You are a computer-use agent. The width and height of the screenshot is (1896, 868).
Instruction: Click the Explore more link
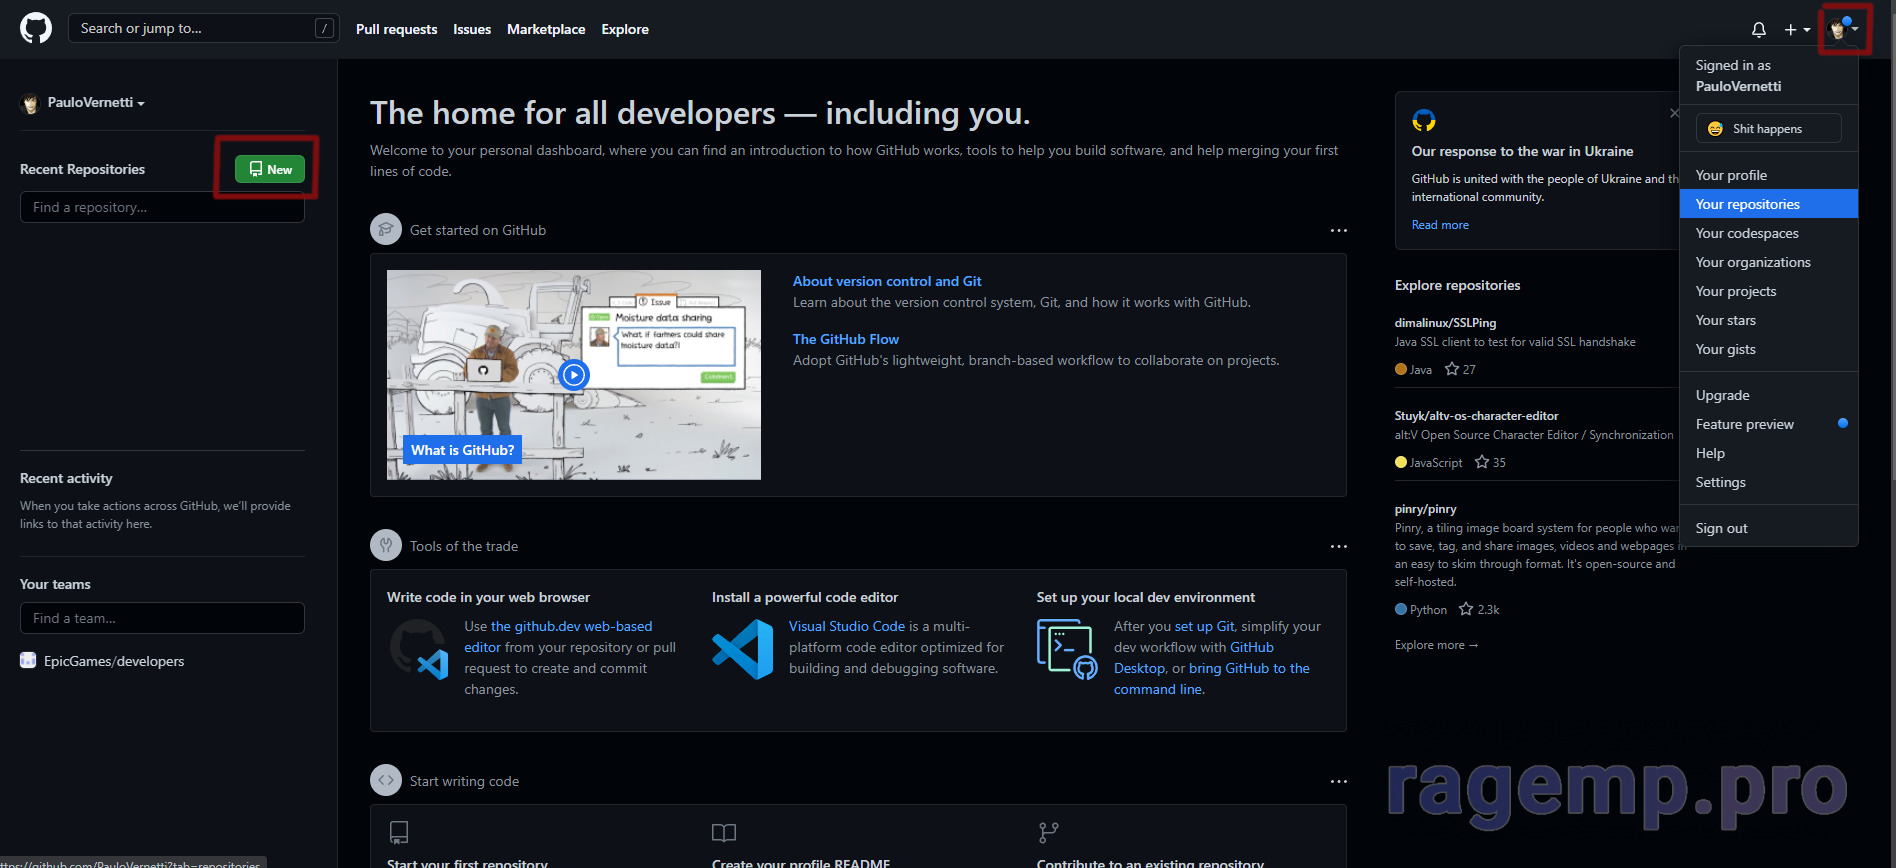pyautogui.click(x=1436, y=645)
